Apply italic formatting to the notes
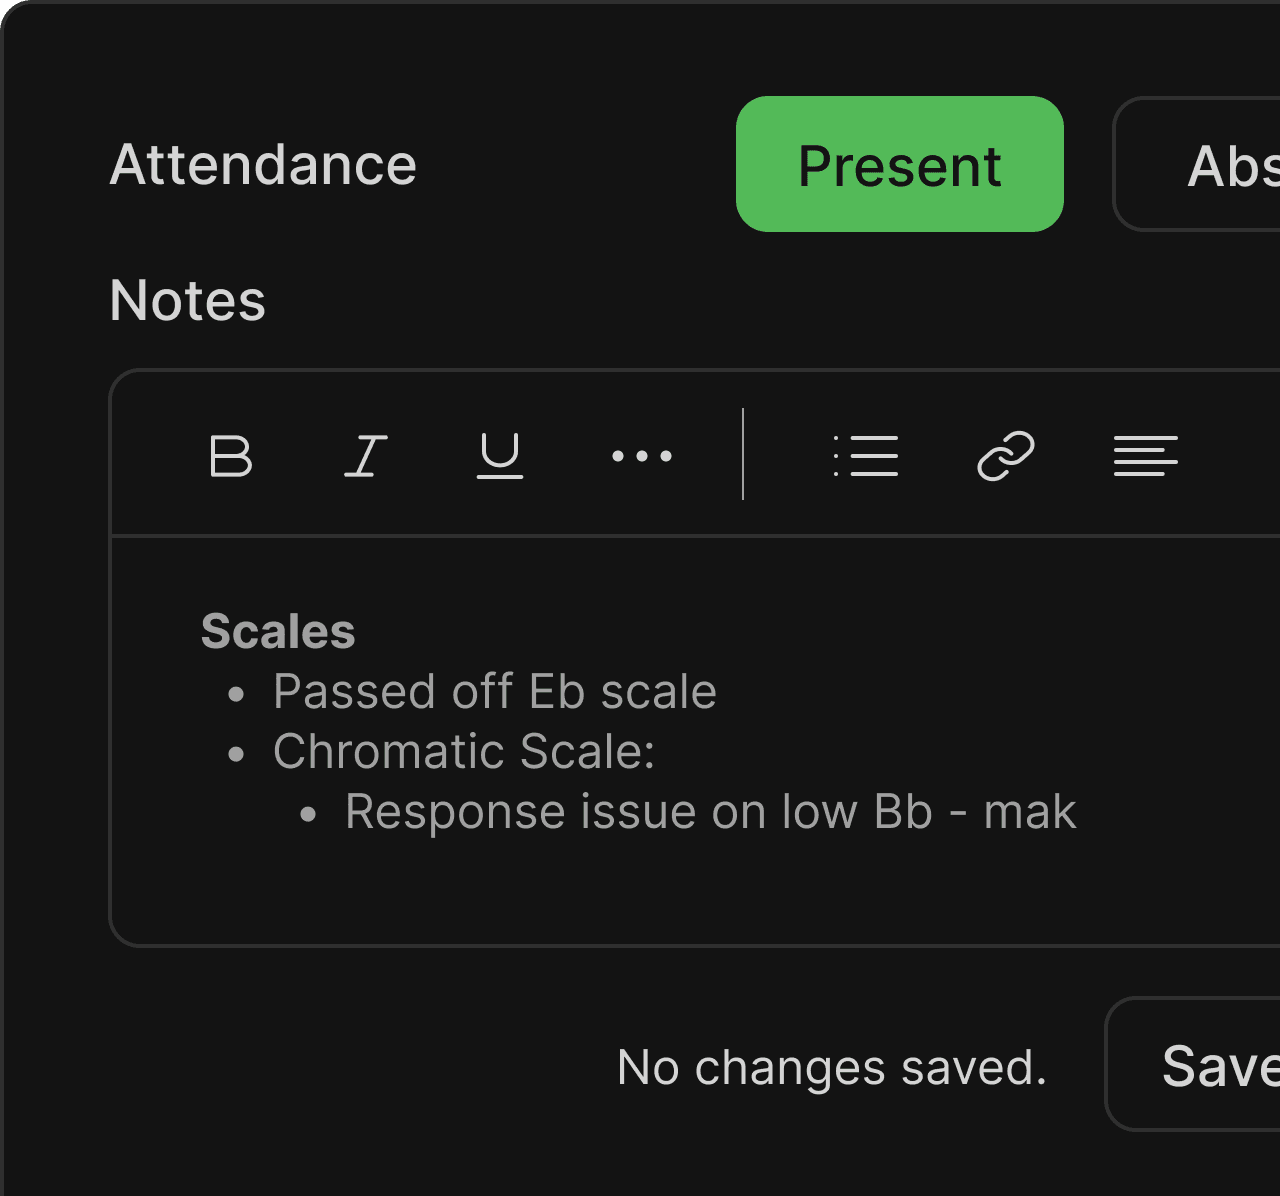The height and width of the screenshot is (1196, 1280). 364,456
